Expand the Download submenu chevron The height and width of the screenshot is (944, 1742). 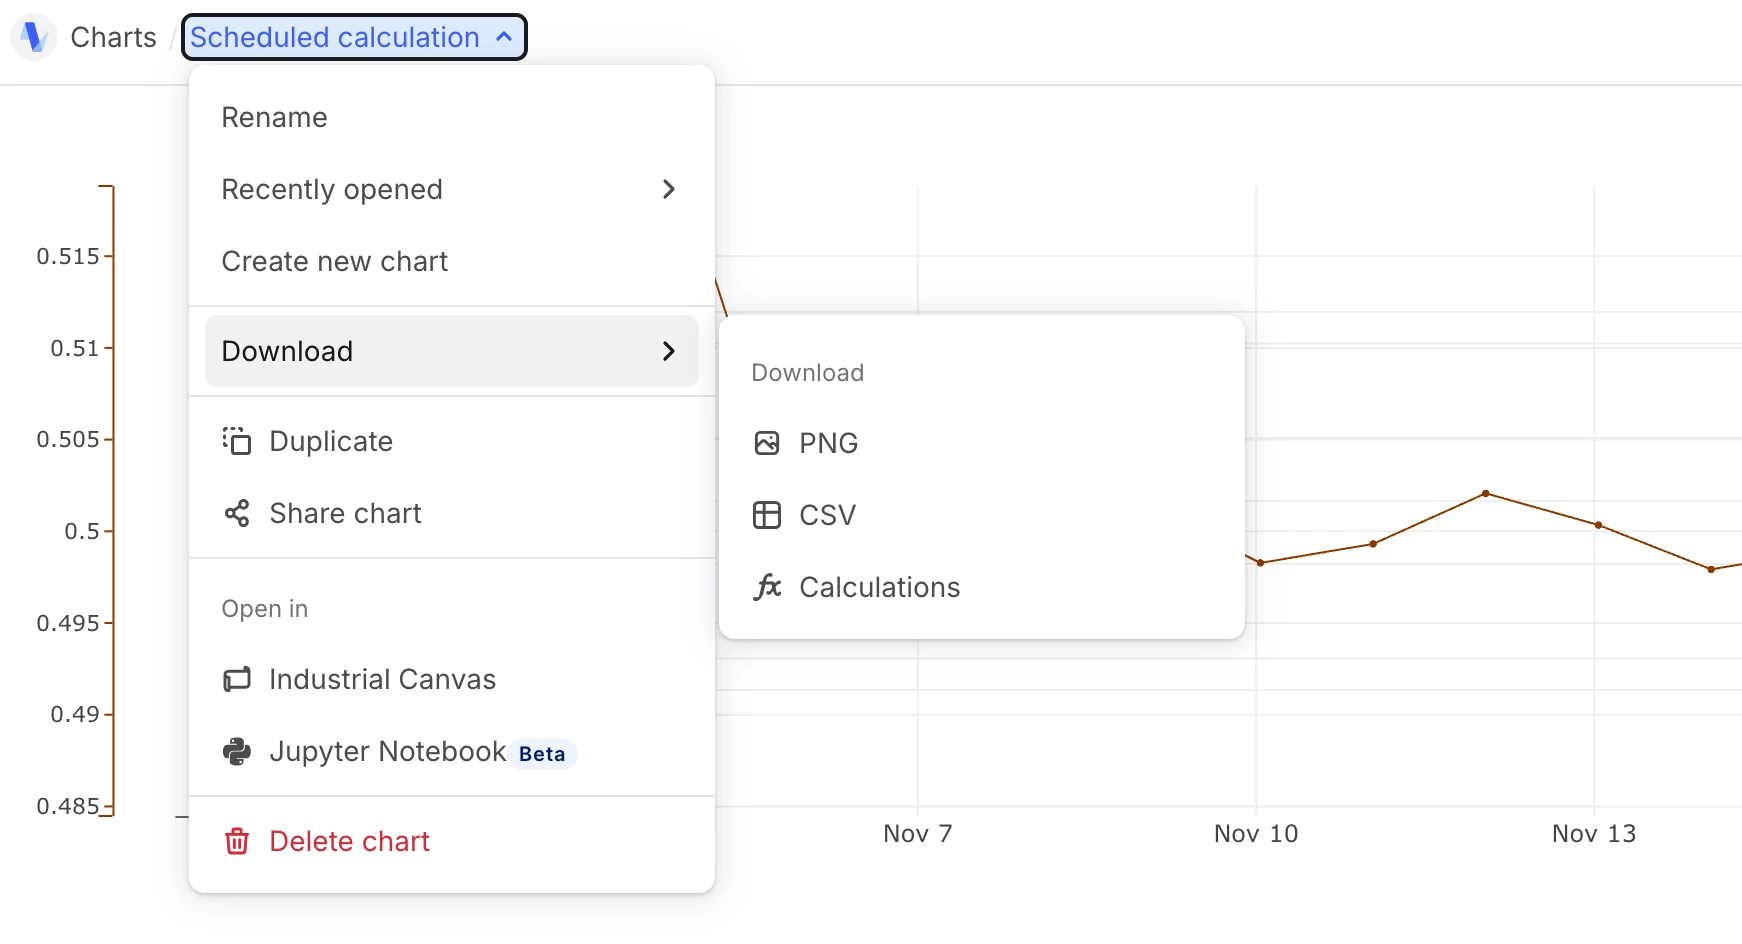(669, 351)
